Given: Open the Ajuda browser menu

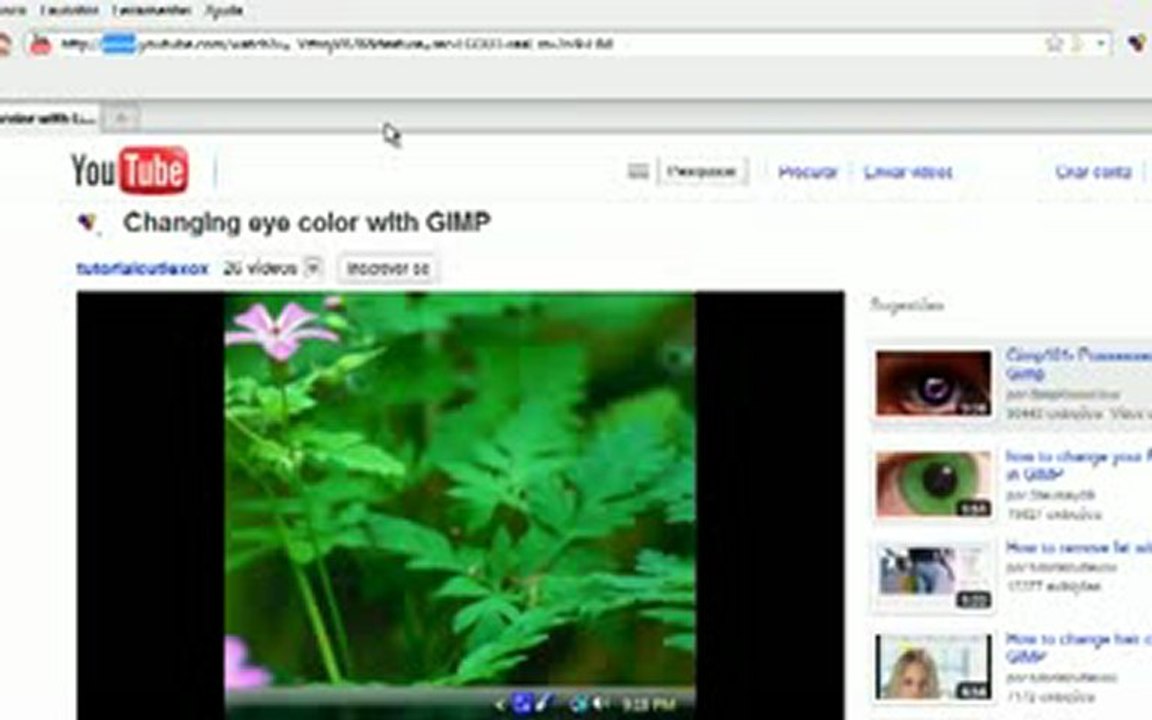Looking at the screenshot, I should tap(224, 10).
